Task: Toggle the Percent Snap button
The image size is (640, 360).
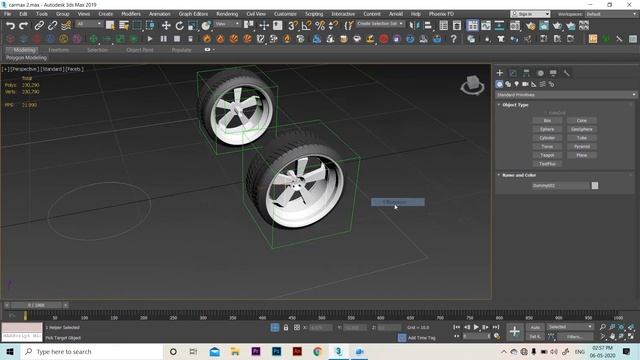Action: coord(320,26)
